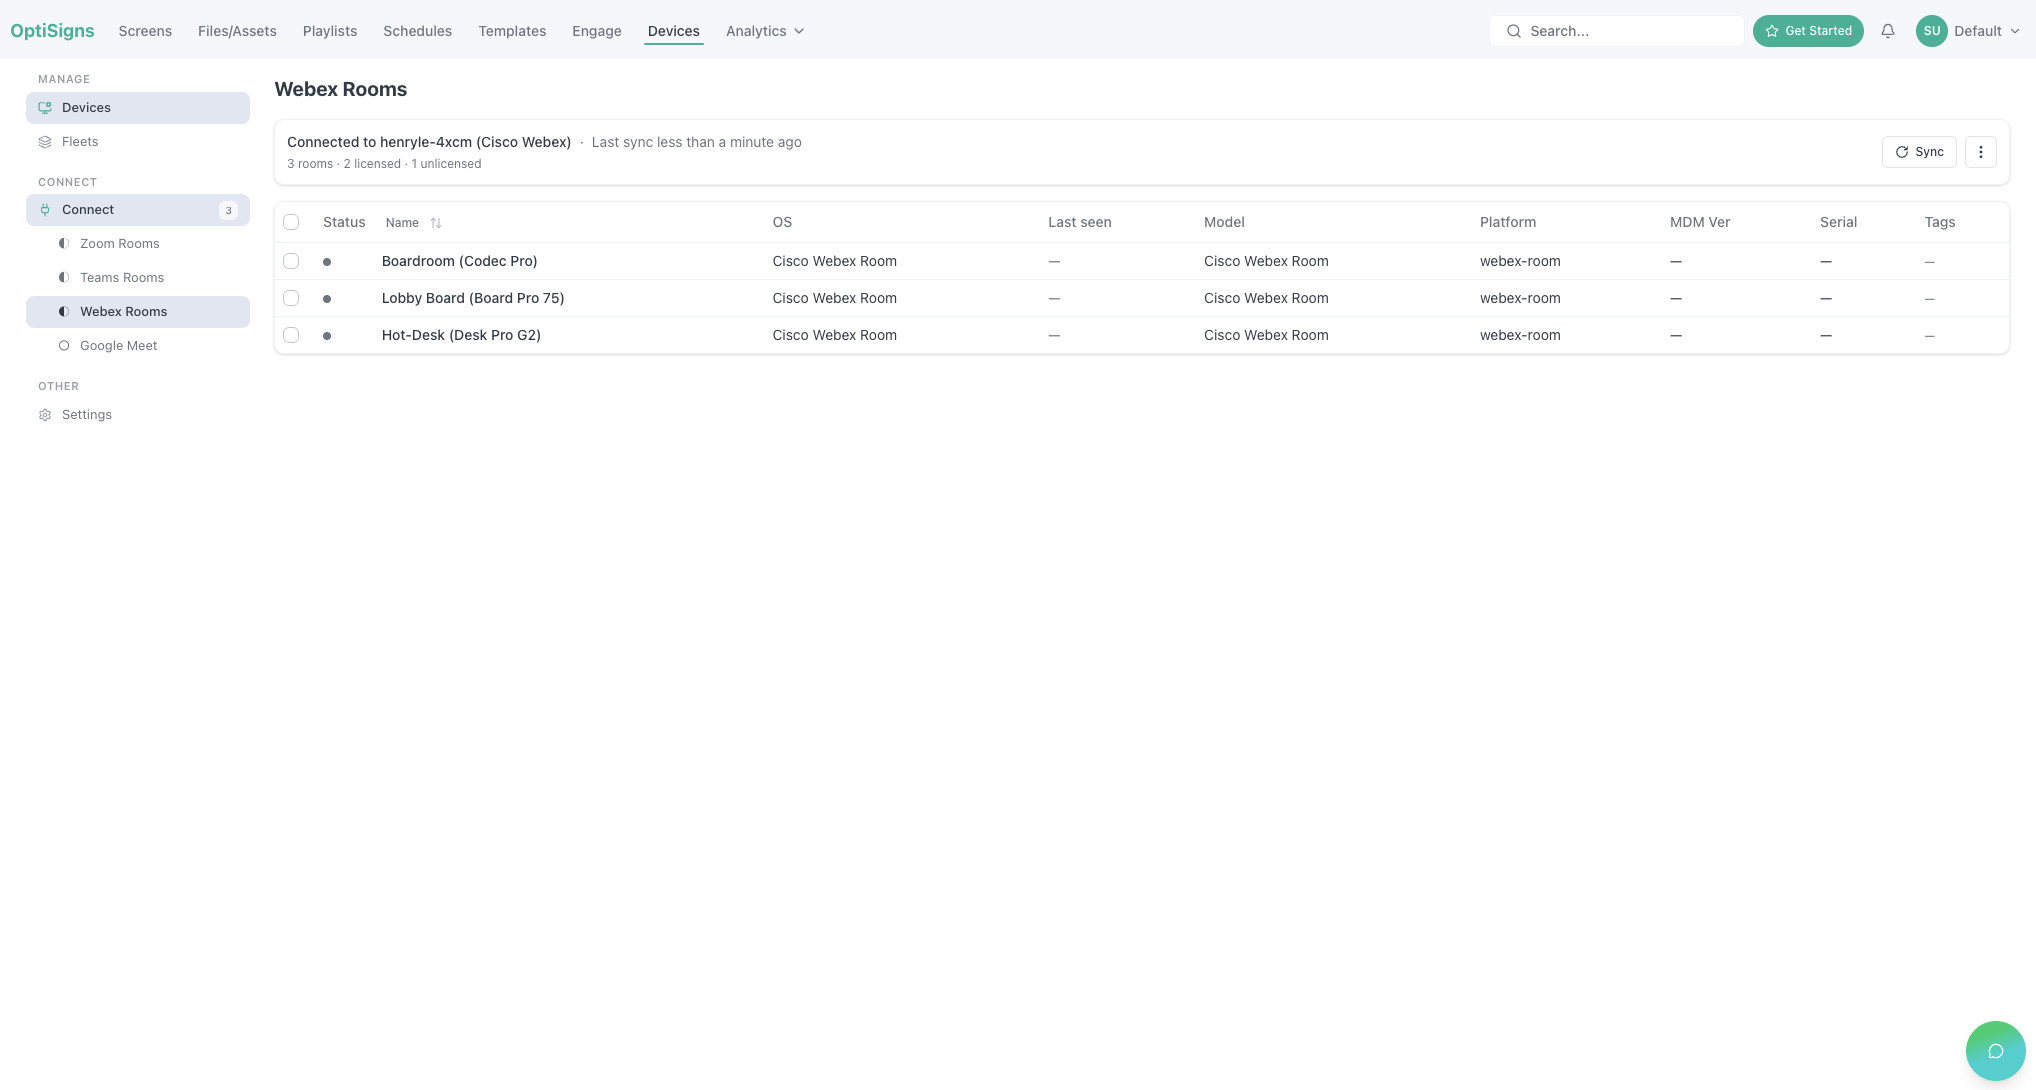Open the Hot-Desk (Desk Pro G2) device

click(x=461, y=335)
